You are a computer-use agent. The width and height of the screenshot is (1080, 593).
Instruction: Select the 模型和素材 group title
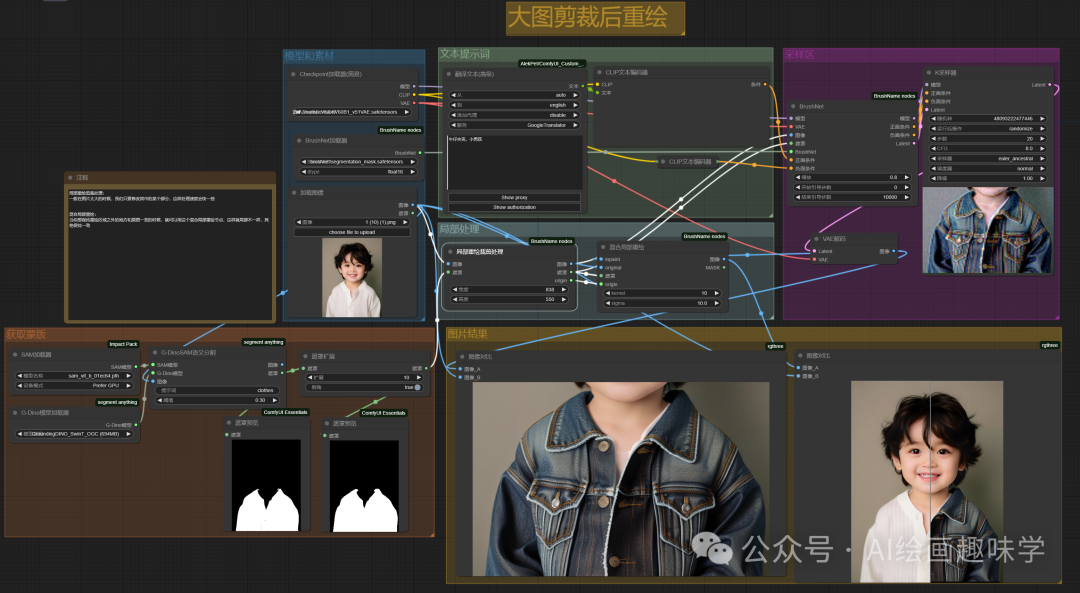[x=309, y=56]
